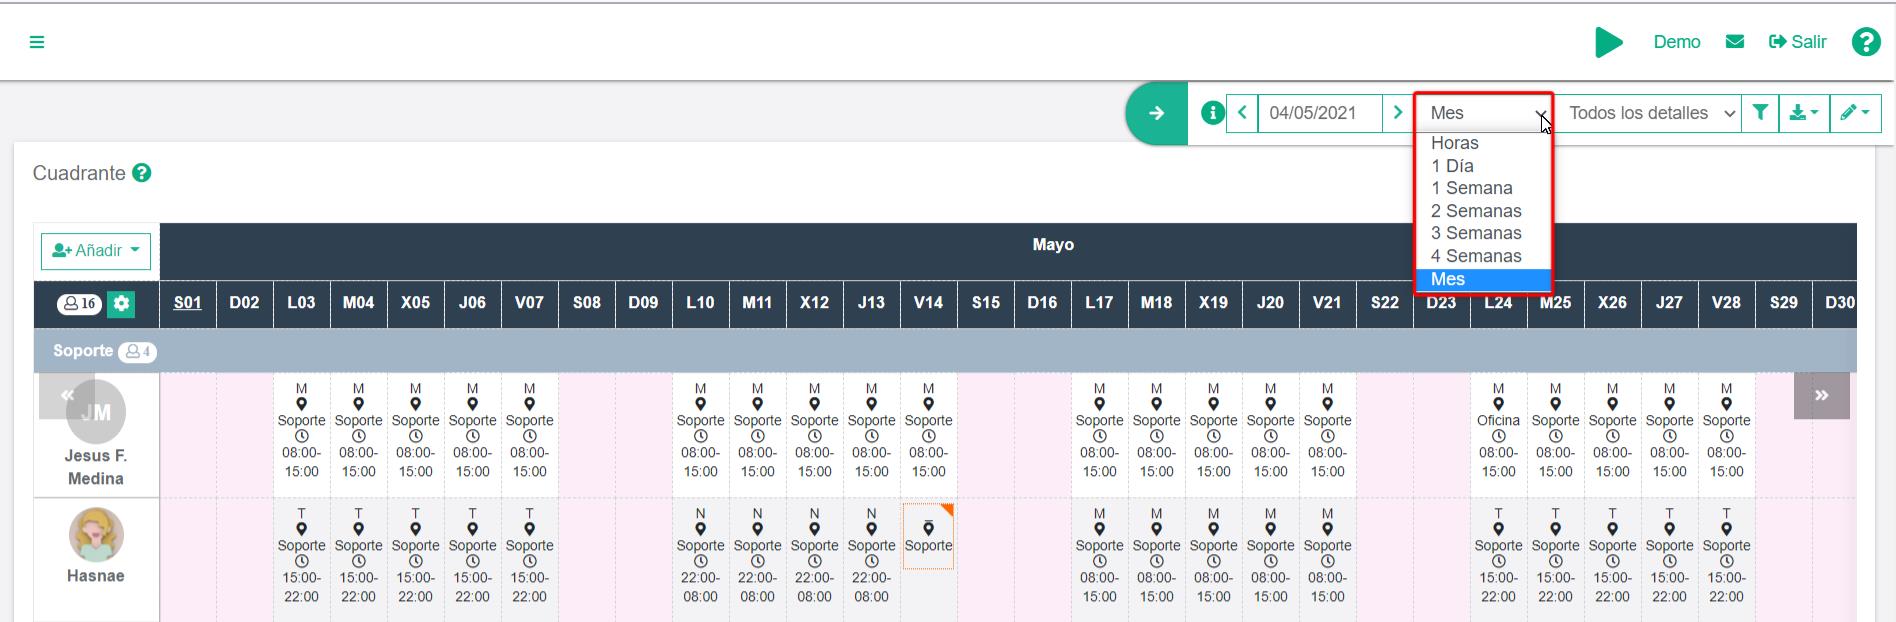
Task: Choose Horas in the period list
Action: tap(1454, 143)
